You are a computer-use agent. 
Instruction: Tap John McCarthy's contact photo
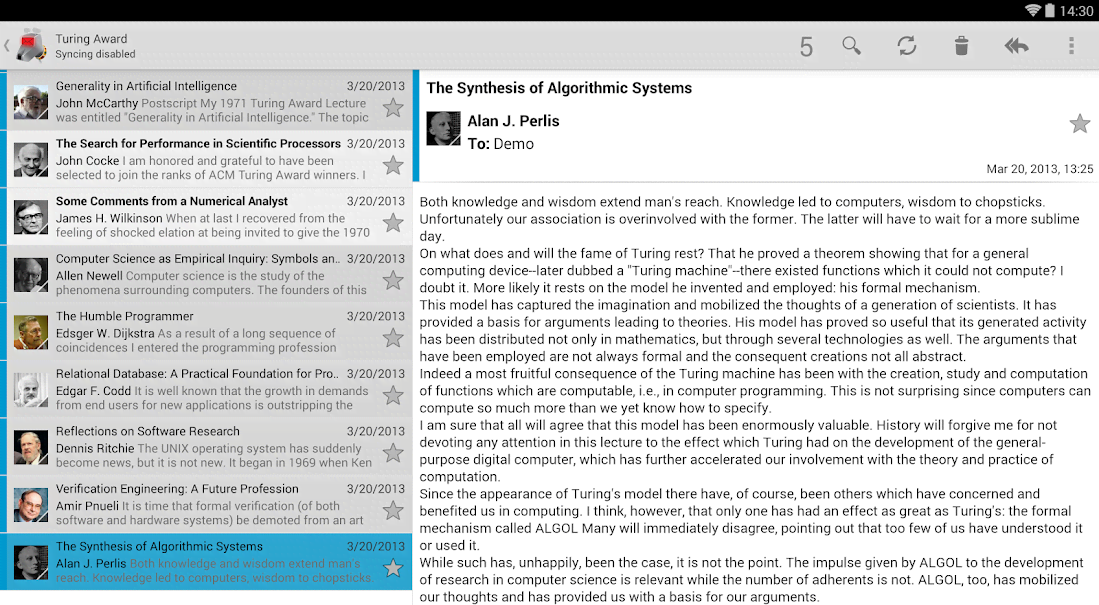(31, 103)
